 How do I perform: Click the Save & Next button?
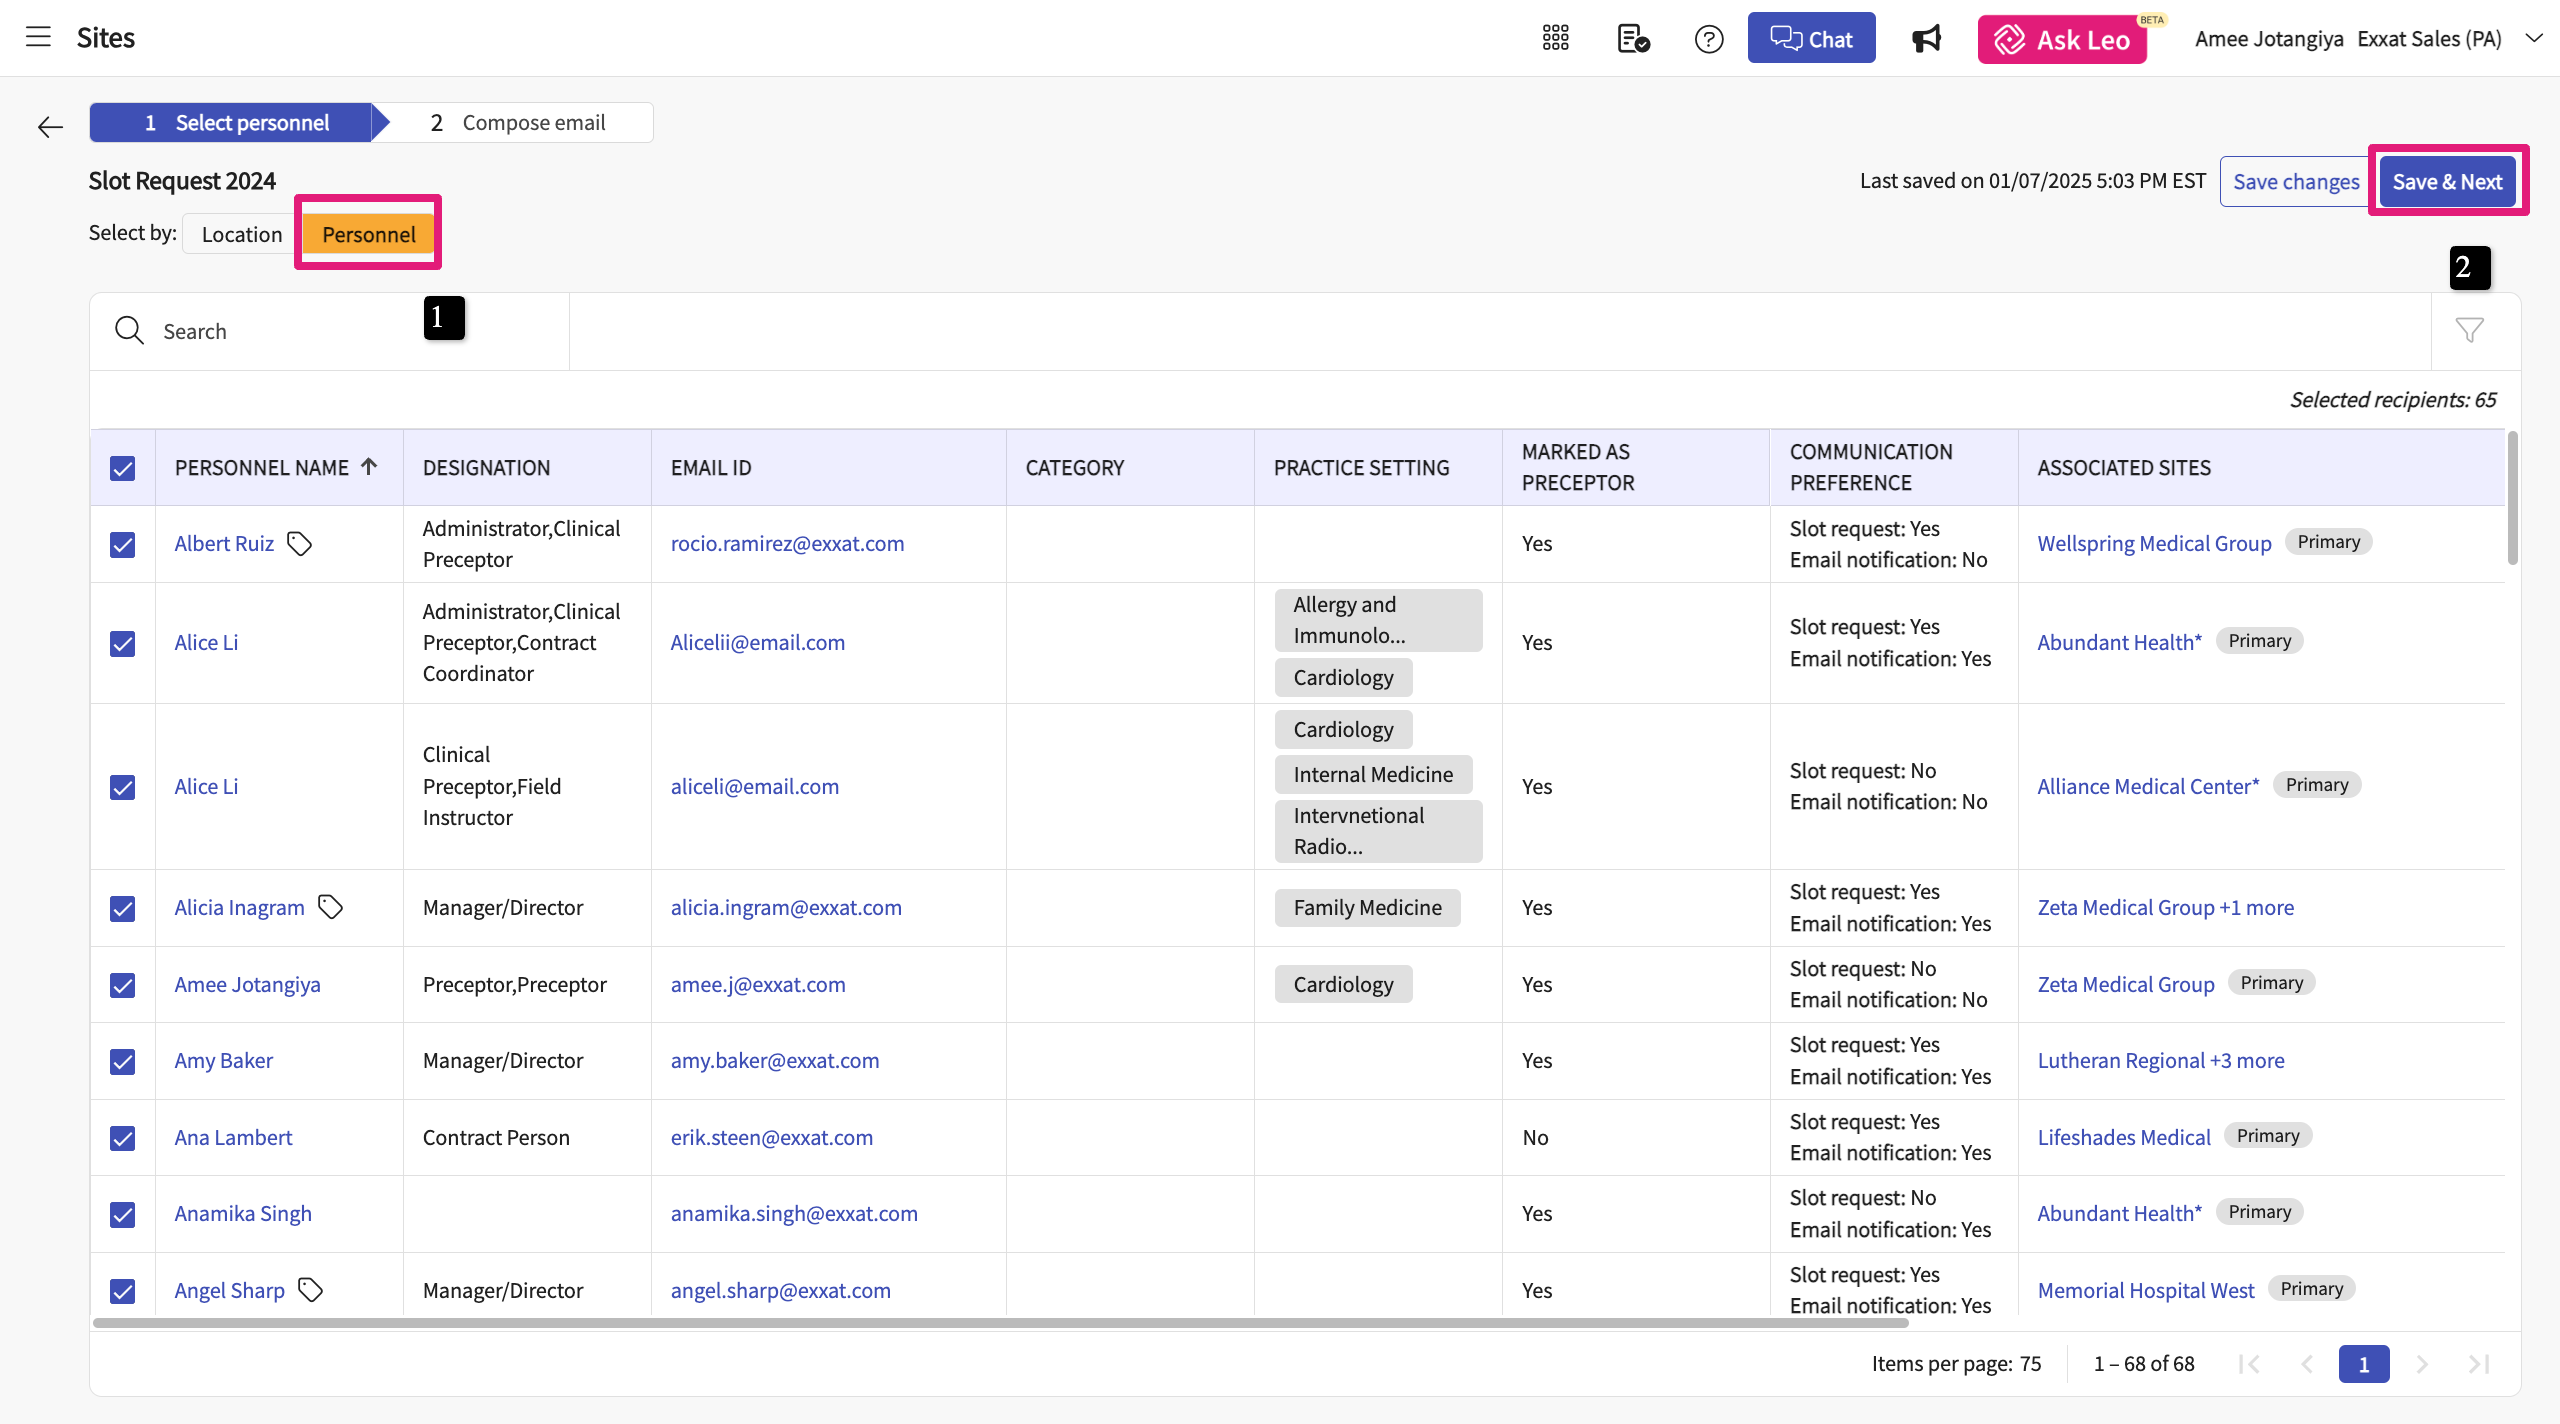pyautogui.click(x=2446, y=182)
